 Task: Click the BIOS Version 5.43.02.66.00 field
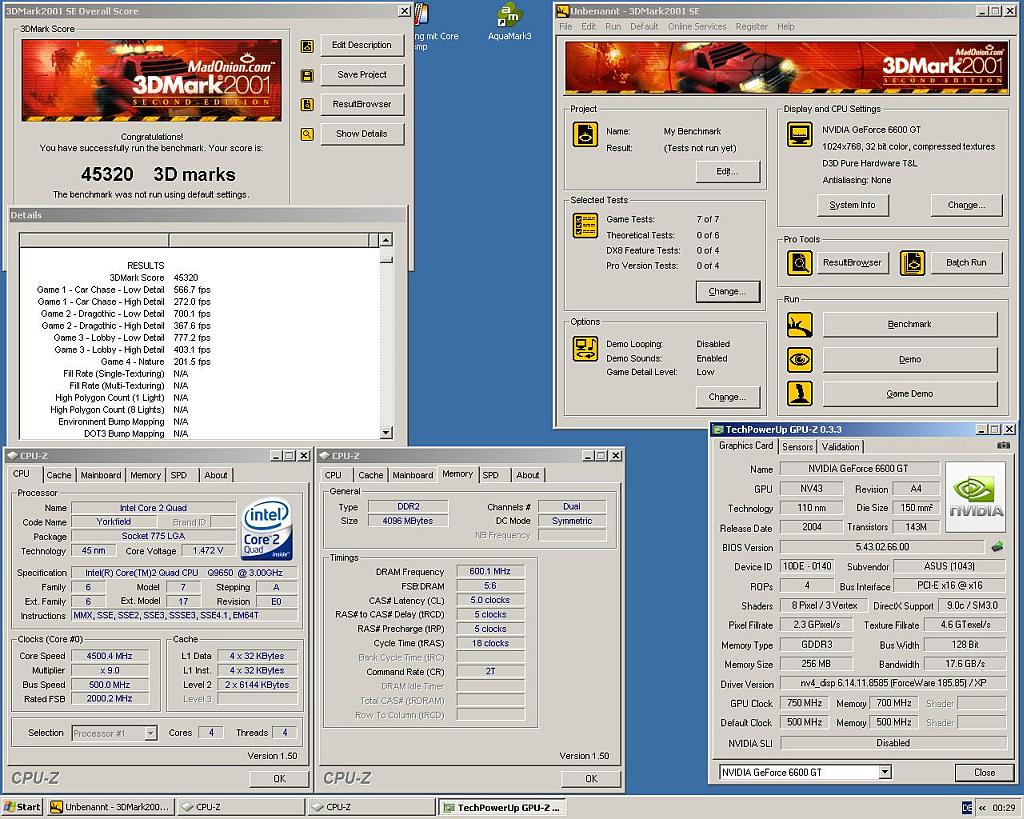click(x=882, y=547)
